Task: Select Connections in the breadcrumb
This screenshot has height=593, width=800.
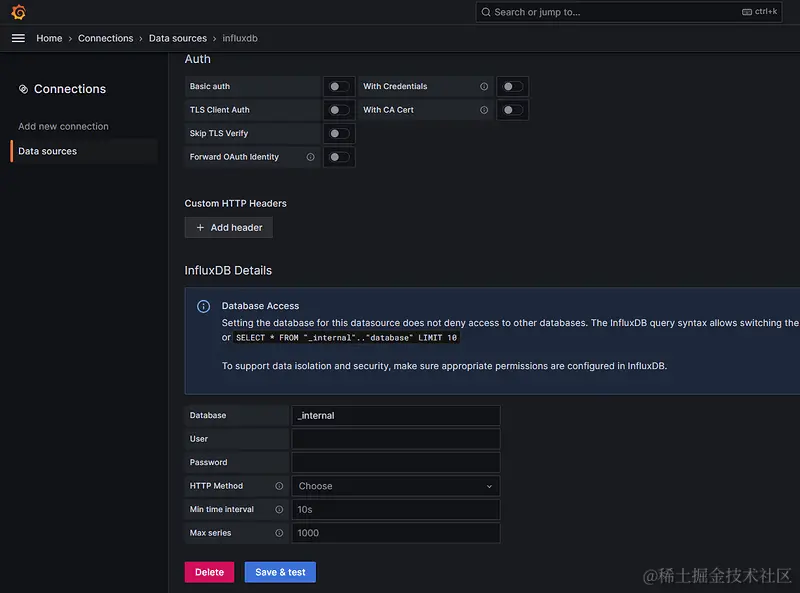Action: (105, 38)
